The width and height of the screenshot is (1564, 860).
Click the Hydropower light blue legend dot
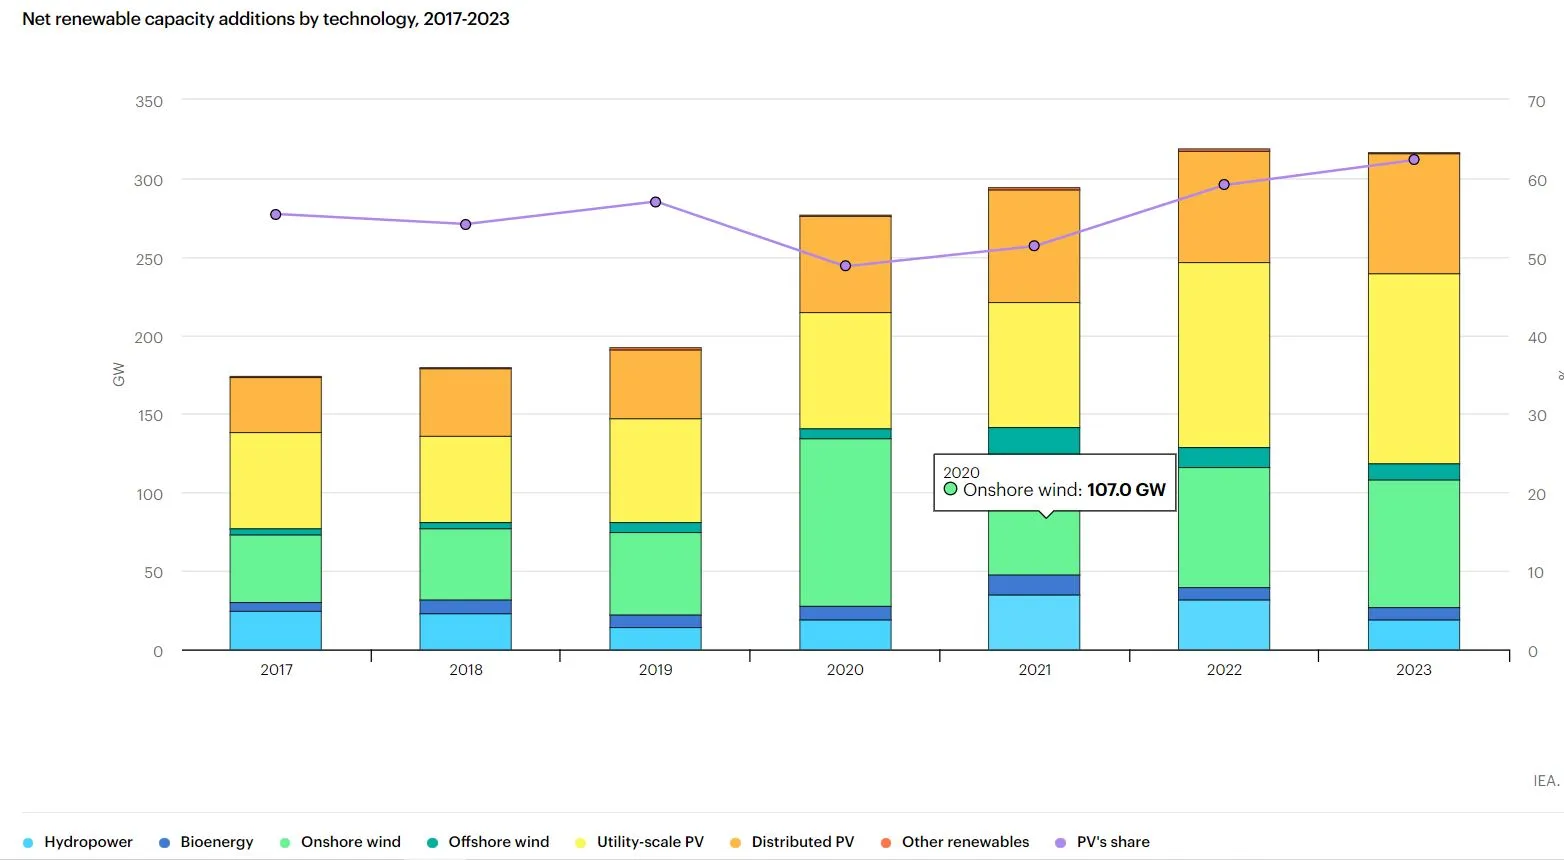click(x=28, y=843)
